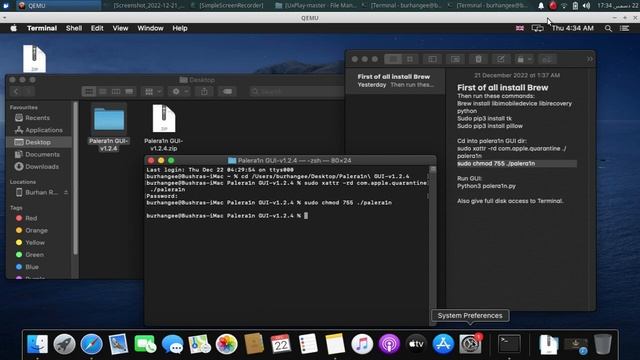
Task: Open Music from the Dock
Action: pos(362,344)
